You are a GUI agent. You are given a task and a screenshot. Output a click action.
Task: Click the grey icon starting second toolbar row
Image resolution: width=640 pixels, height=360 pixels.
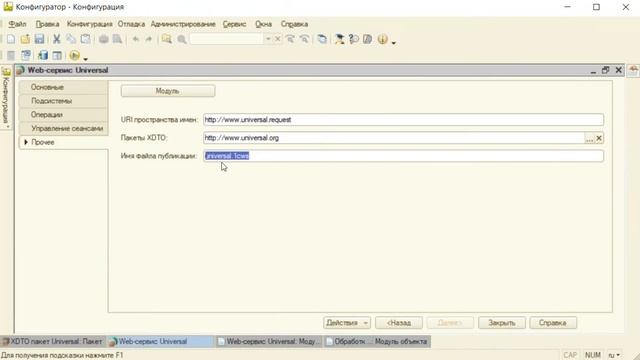tap(11, 55)
